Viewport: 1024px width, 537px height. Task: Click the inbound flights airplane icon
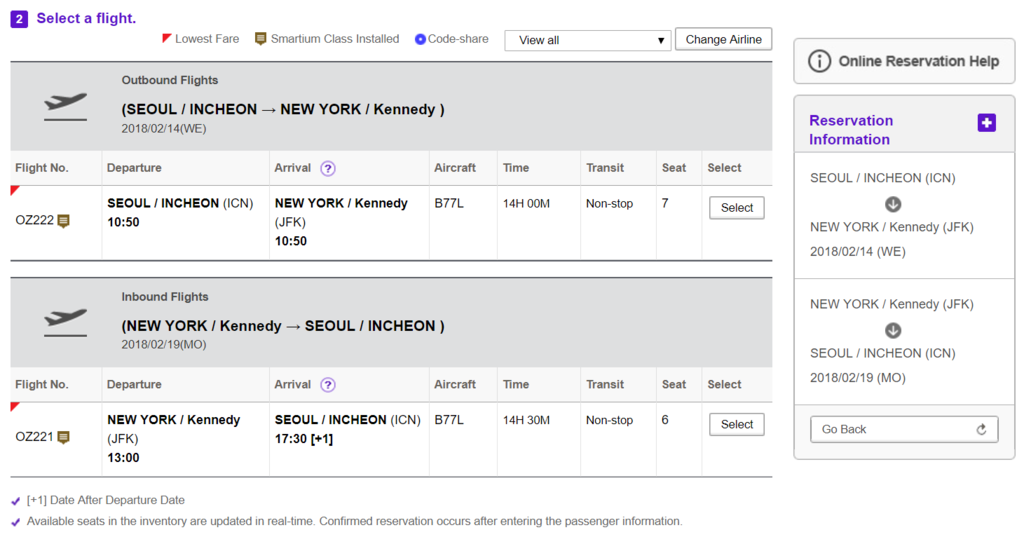click(66, 321)
